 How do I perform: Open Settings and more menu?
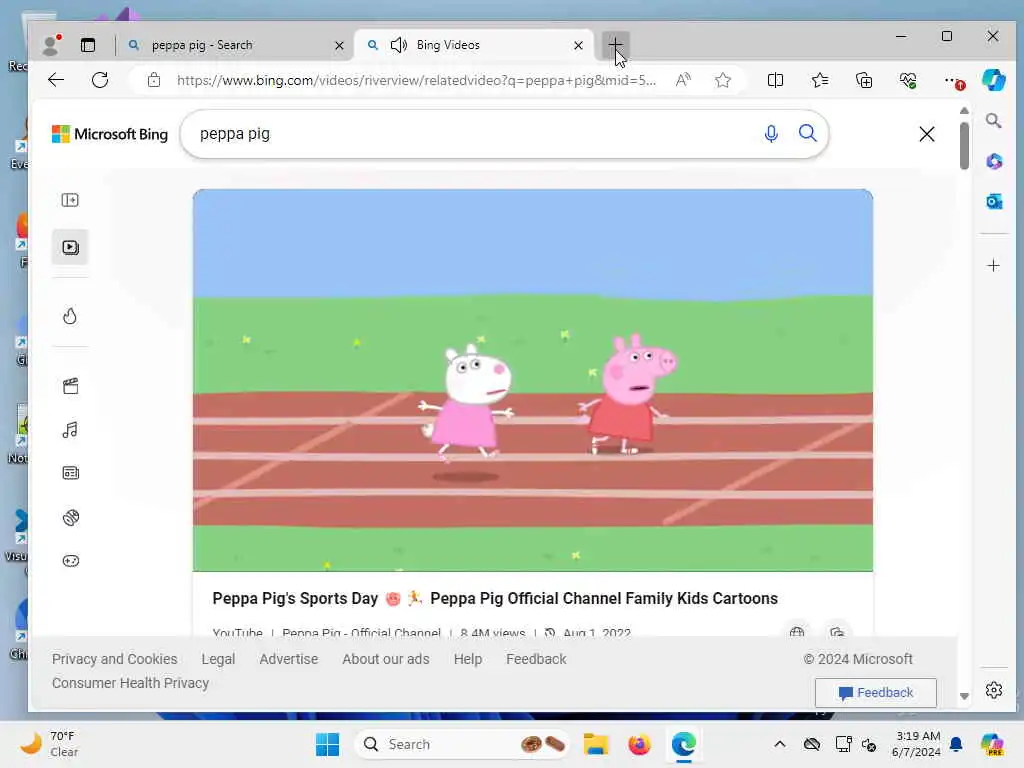point(952,80)
